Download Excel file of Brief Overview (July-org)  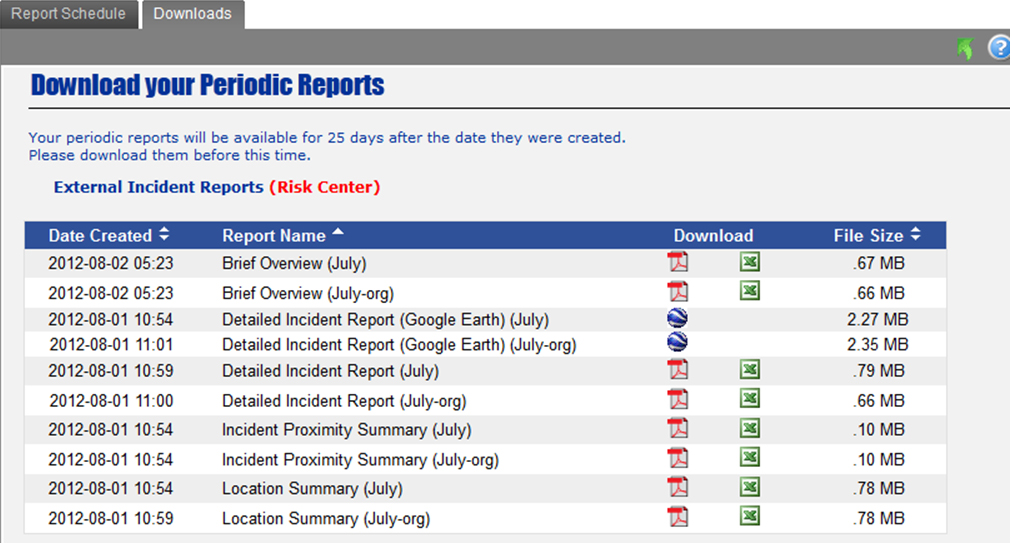[749, 291]
